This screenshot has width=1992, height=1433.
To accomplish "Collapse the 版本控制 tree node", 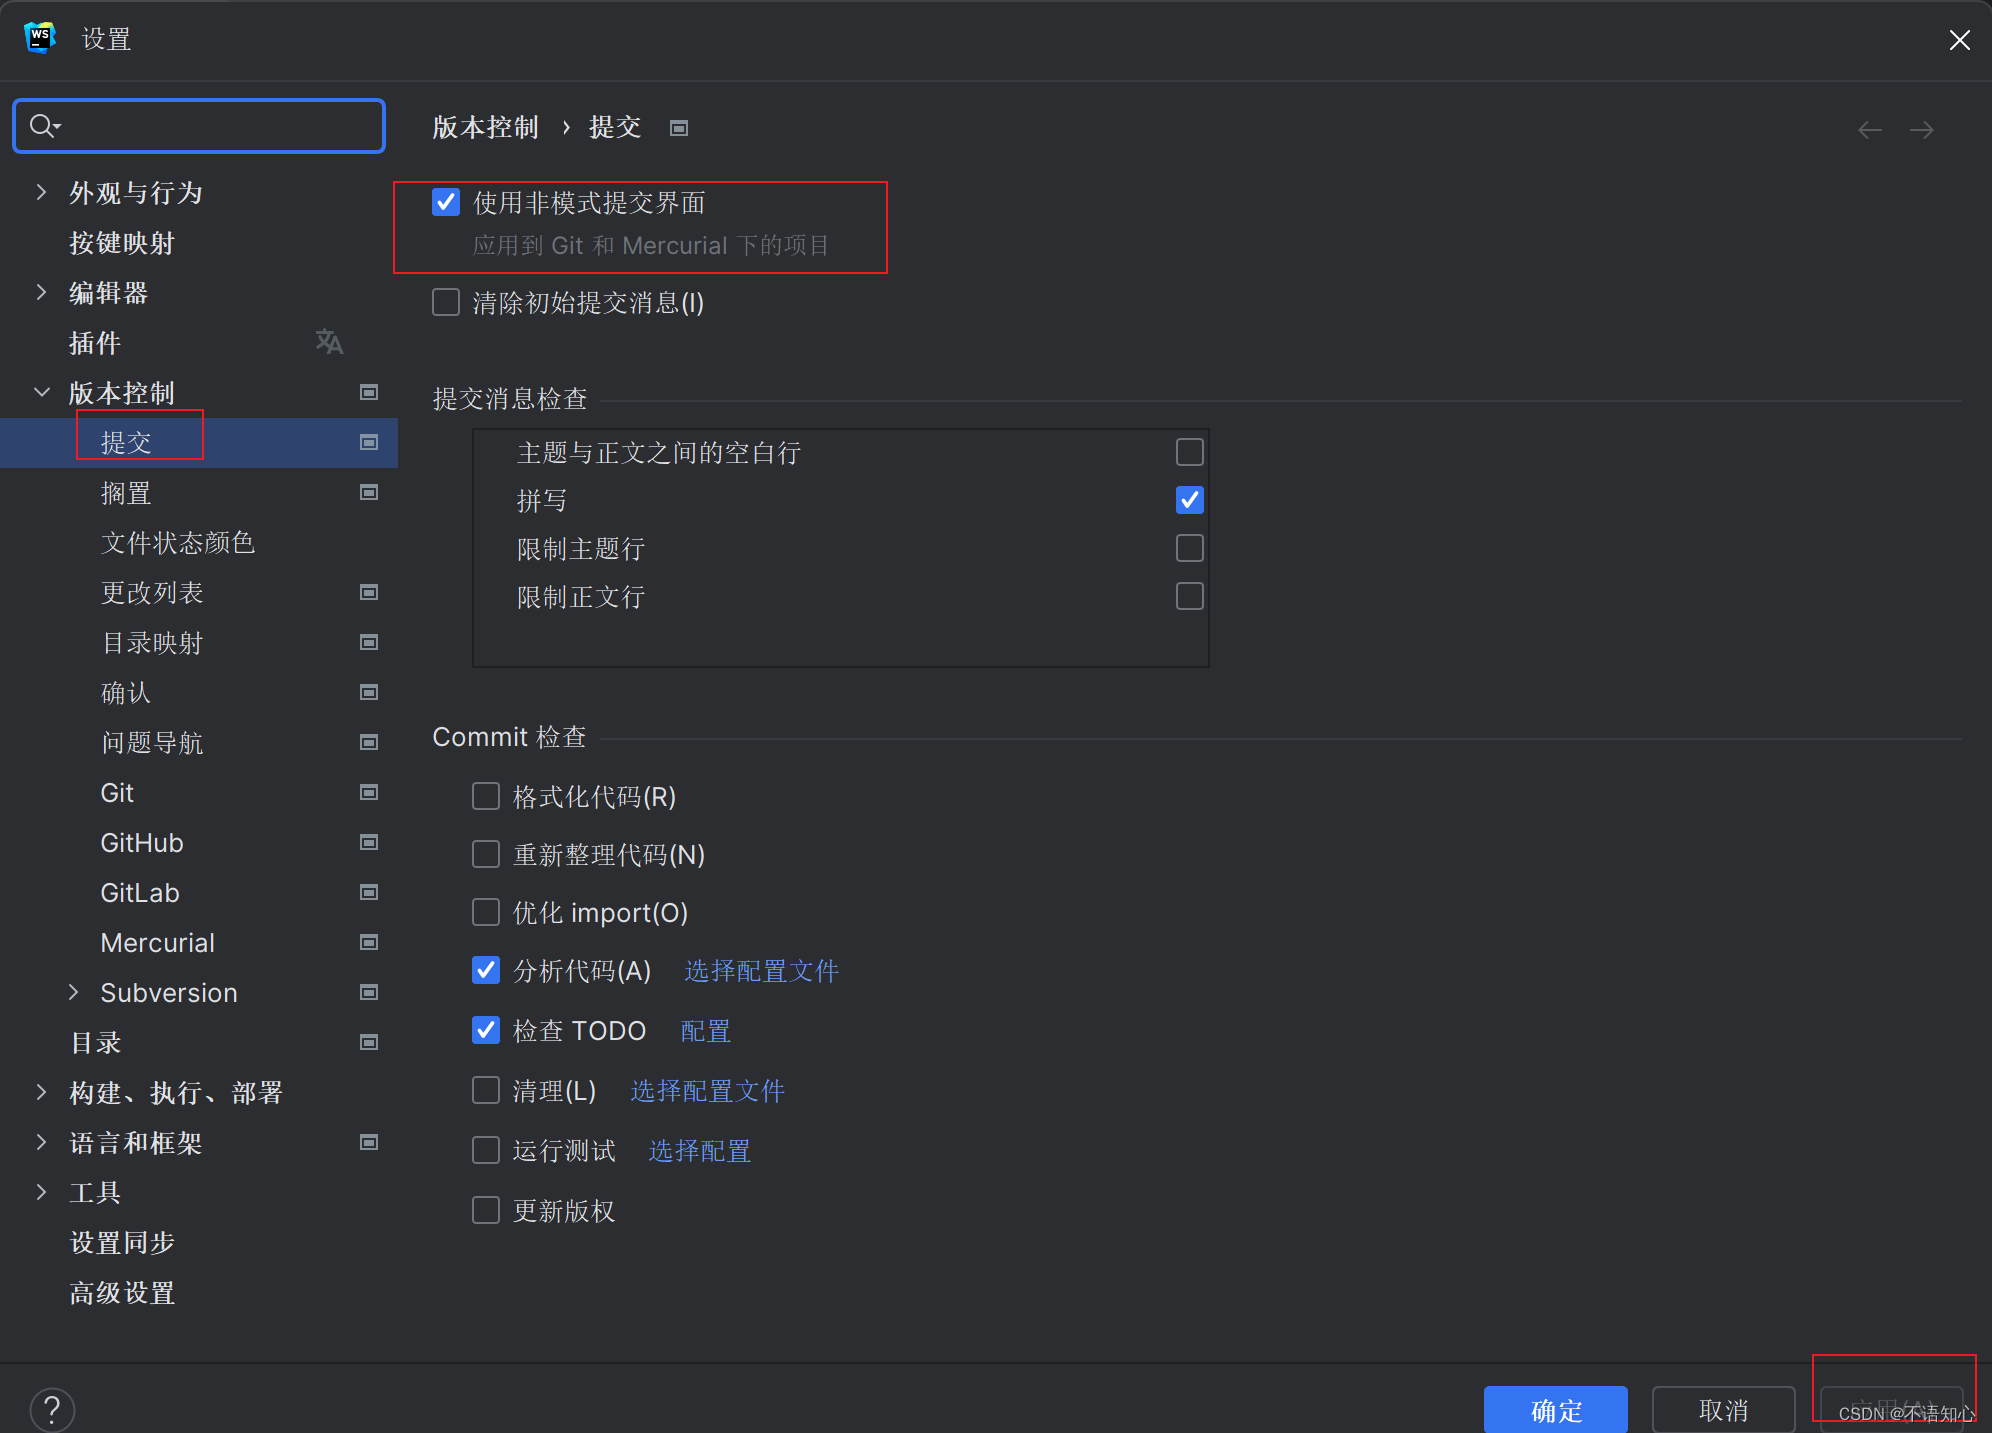I will (x=41, y=392).
